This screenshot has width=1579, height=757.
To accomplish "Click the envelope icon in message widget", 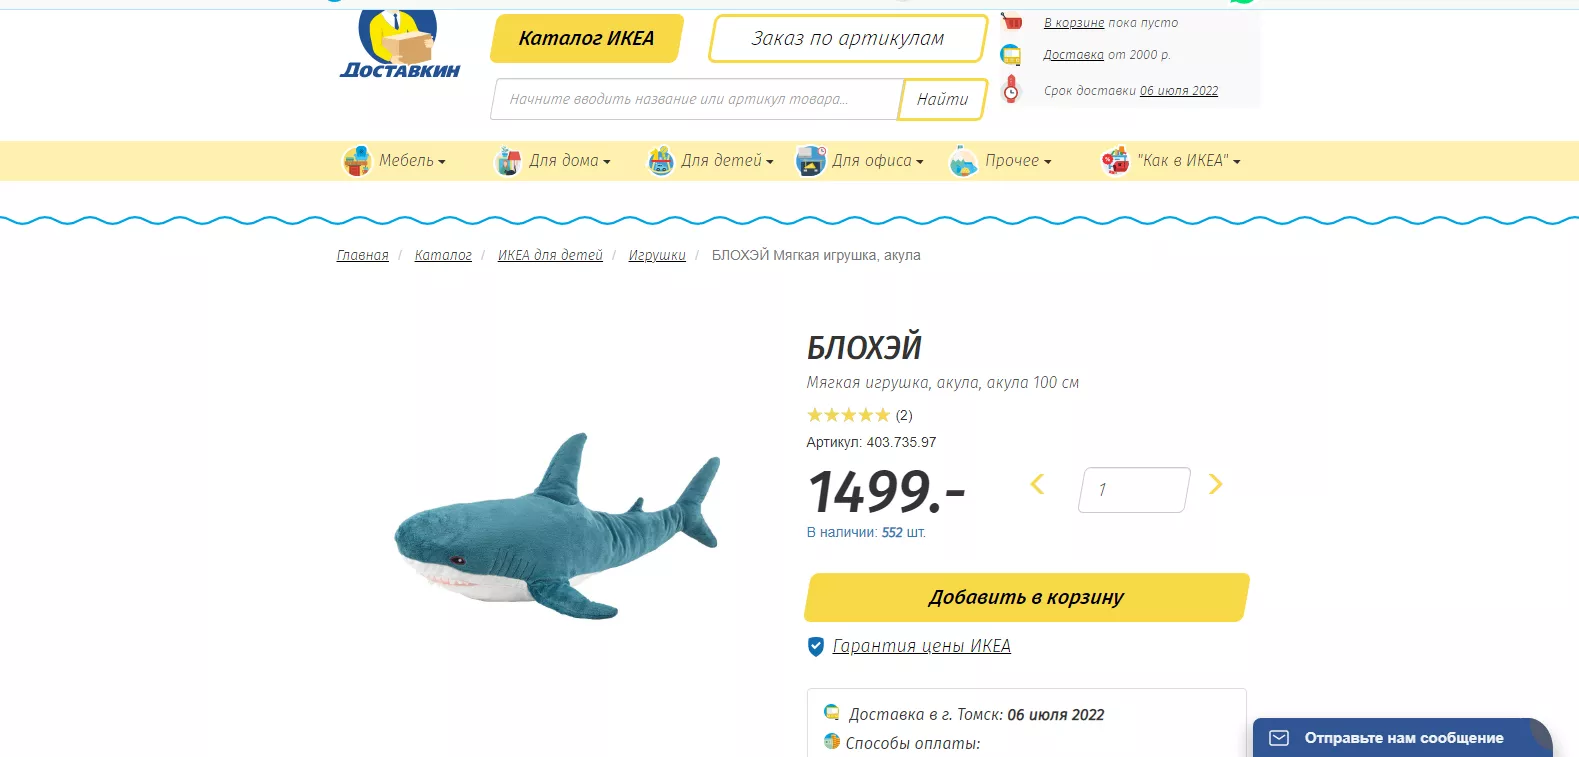I will pos(1279,738).
